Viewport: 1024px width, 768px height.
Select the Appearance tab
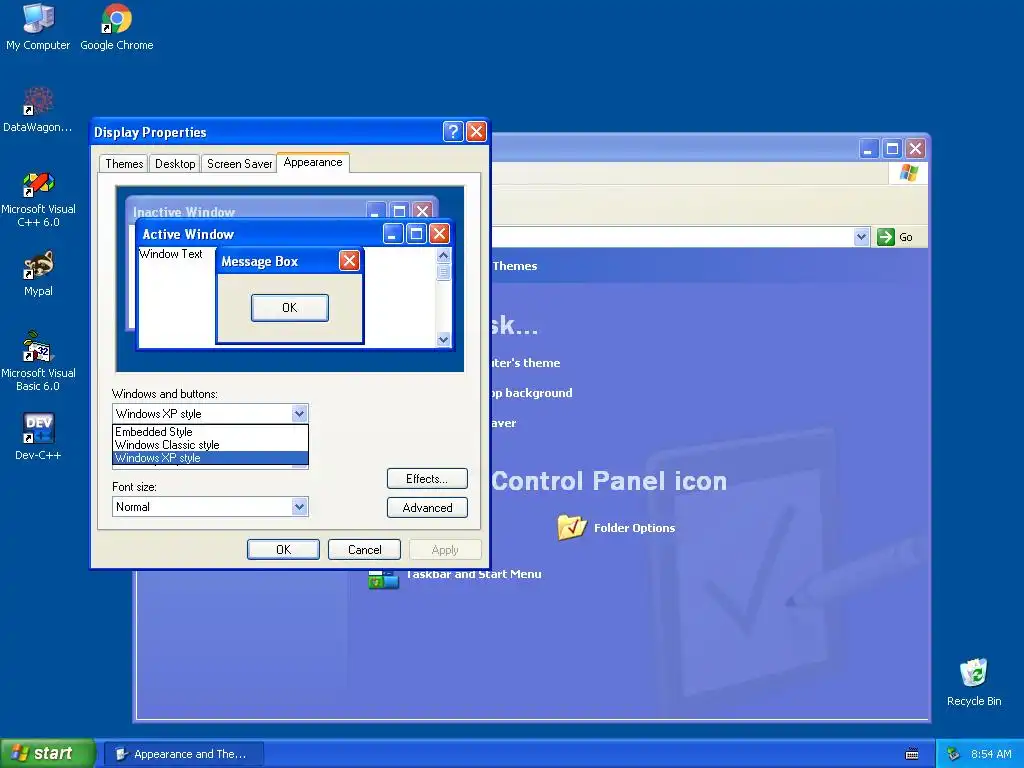(313, 163)
